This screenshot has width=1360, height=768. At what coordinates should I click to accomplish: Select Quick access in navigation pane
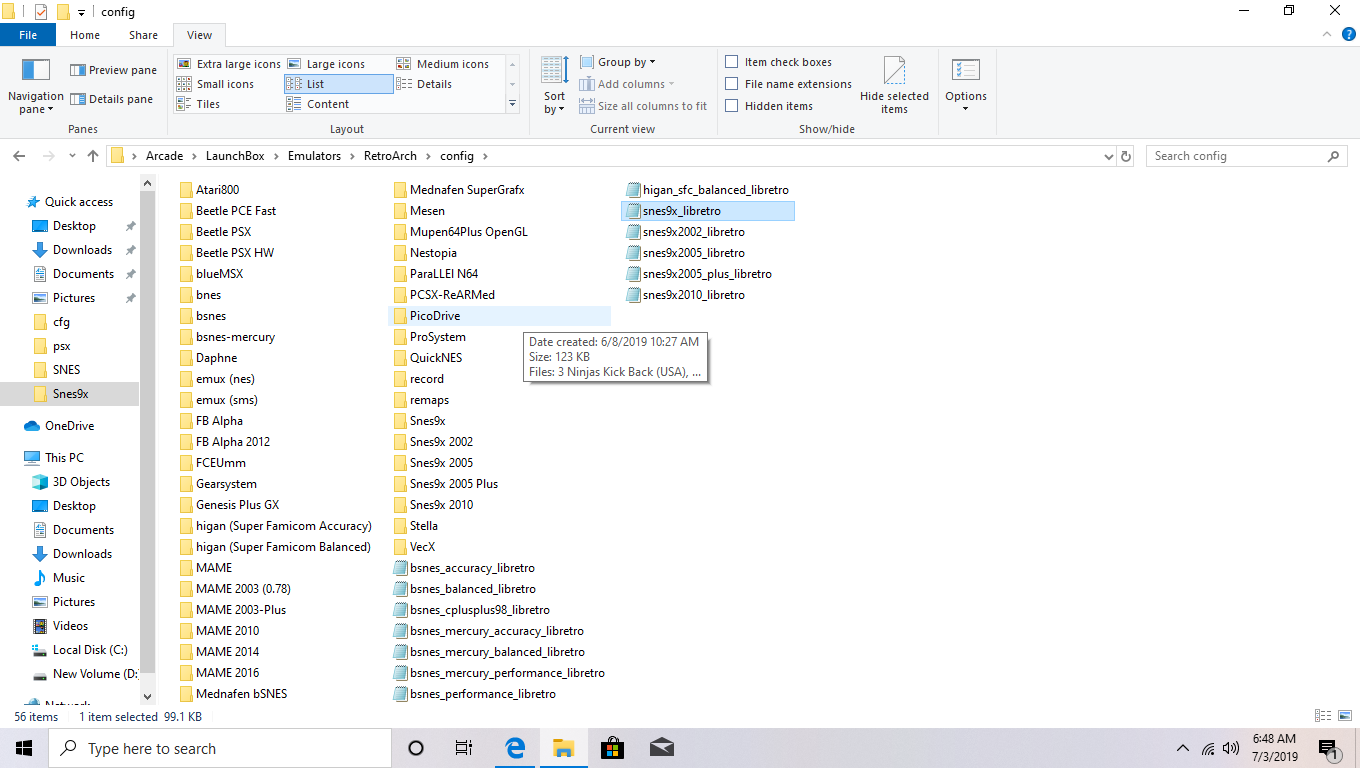point(79,202)
